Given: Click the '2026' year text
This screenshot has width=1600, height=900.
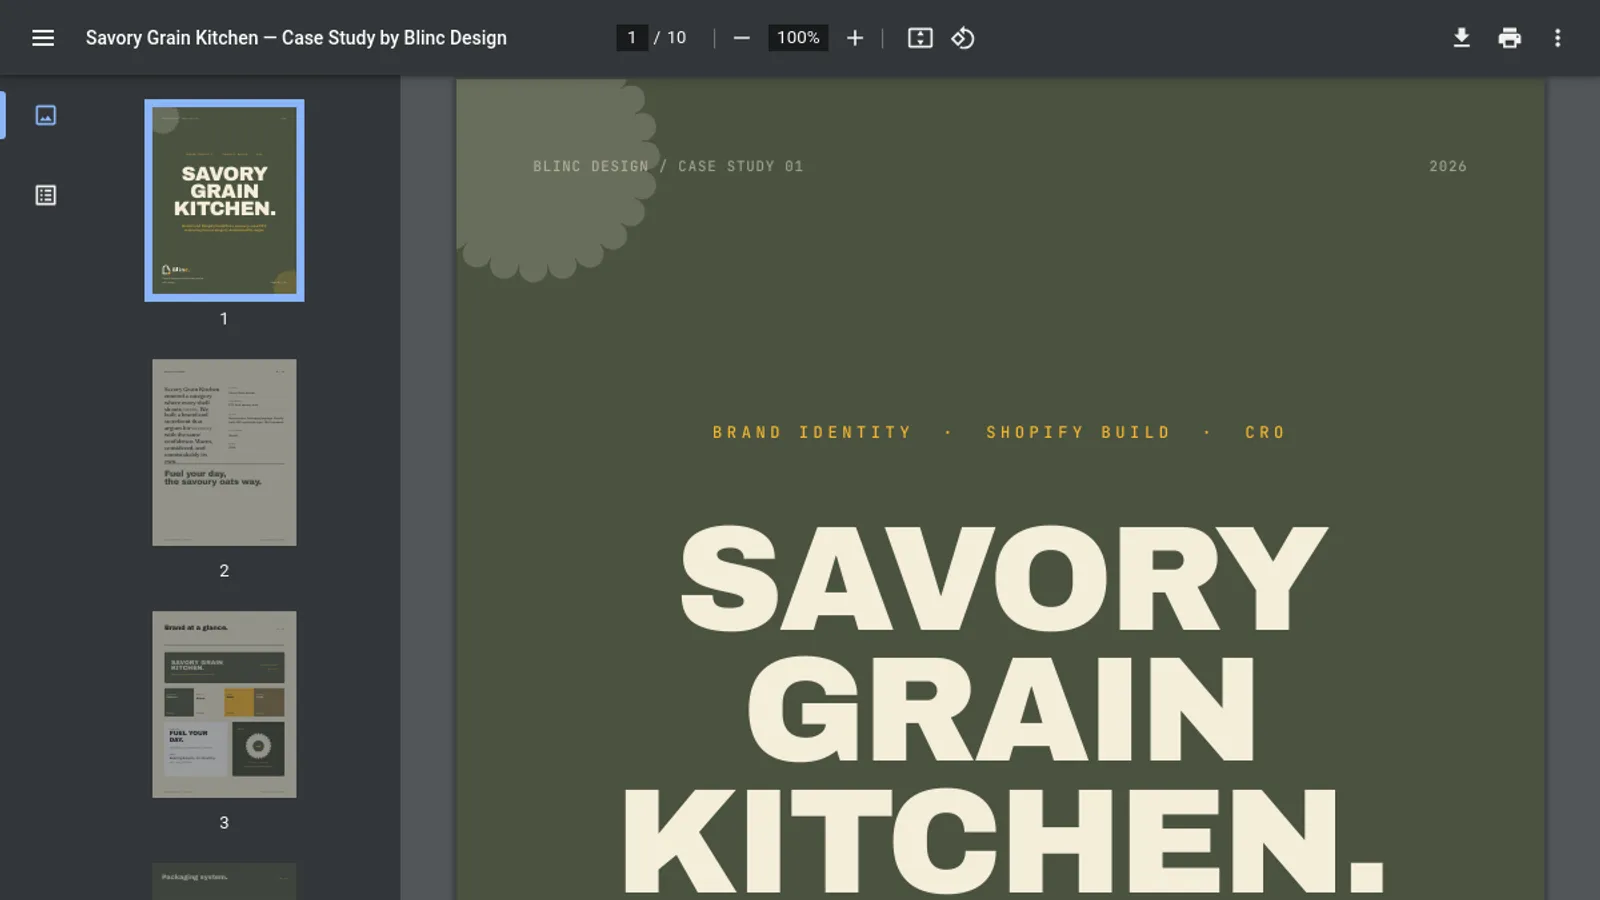Looking at the screenshot, I should pos(1448,166).
